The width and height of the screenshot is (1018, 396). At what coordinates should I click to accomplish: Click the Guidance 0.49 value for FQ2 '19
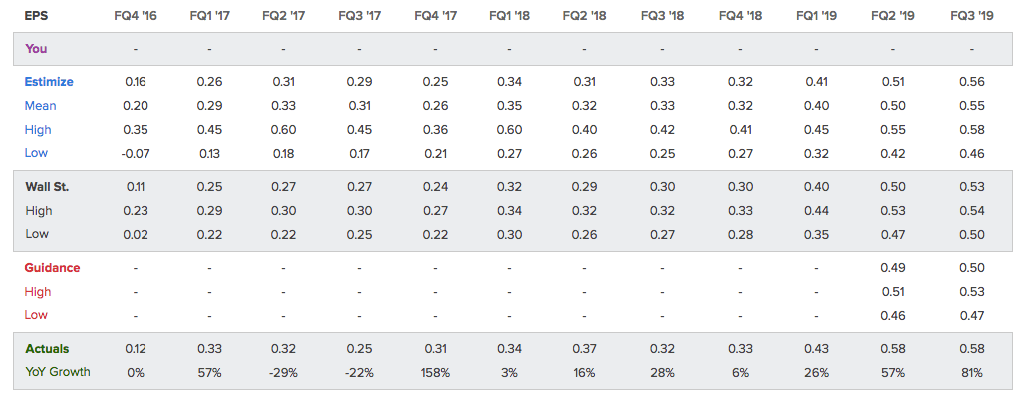tap(893, 267)
